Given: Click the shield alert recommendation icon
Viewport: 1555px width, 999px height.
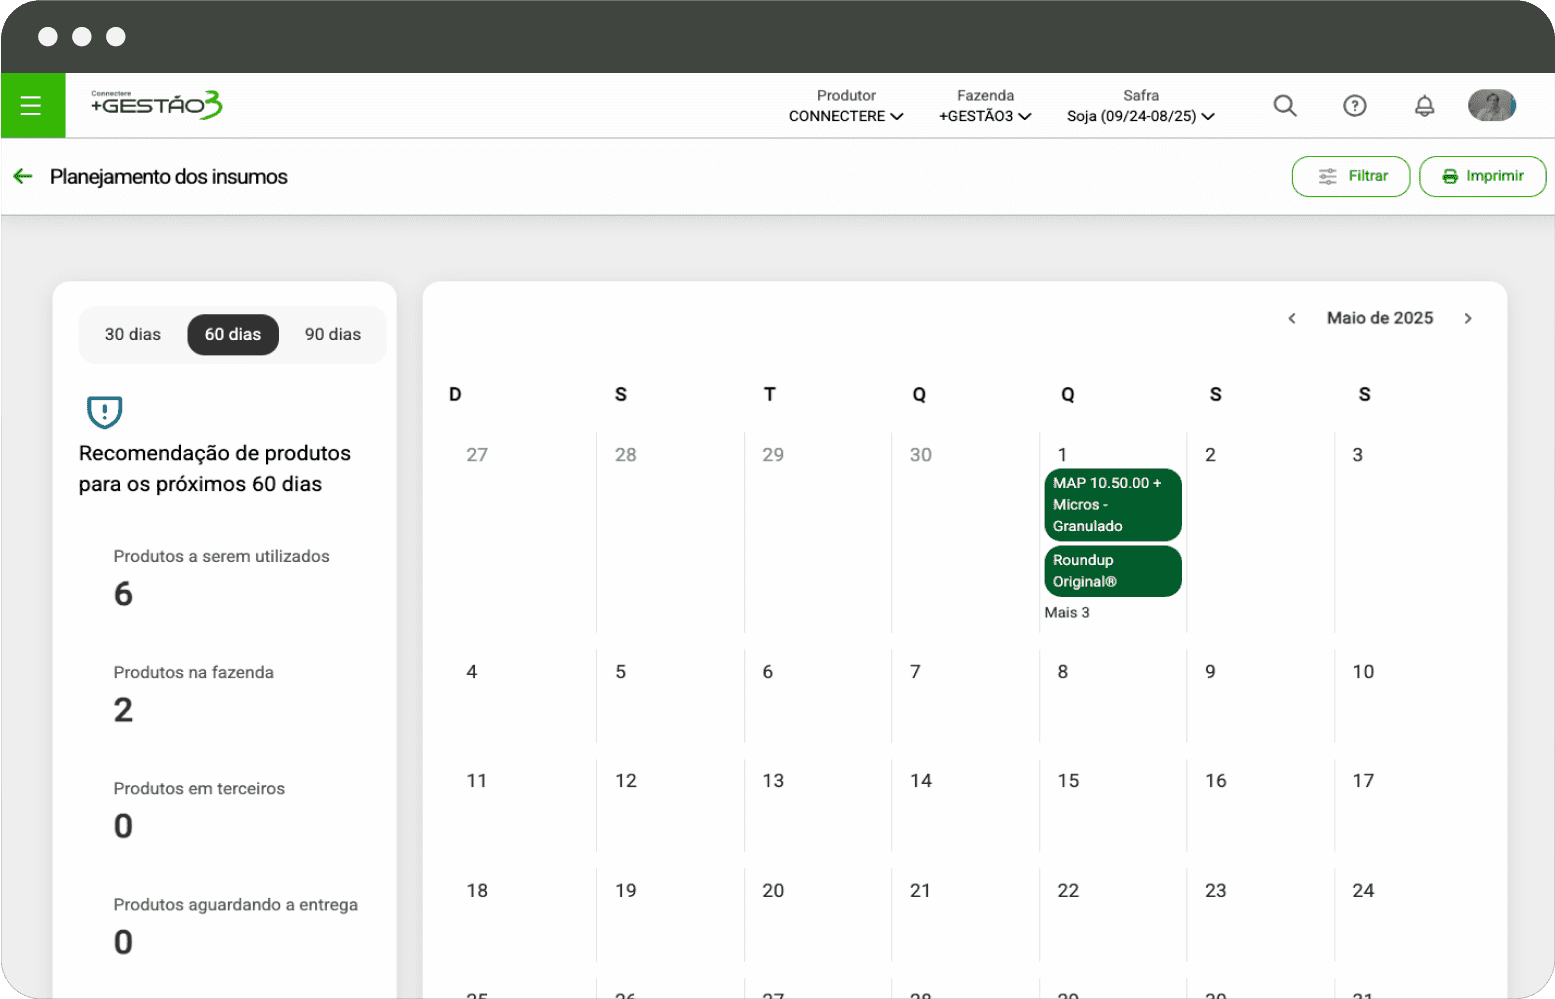Looking at the screenshot, I should 104,412.
